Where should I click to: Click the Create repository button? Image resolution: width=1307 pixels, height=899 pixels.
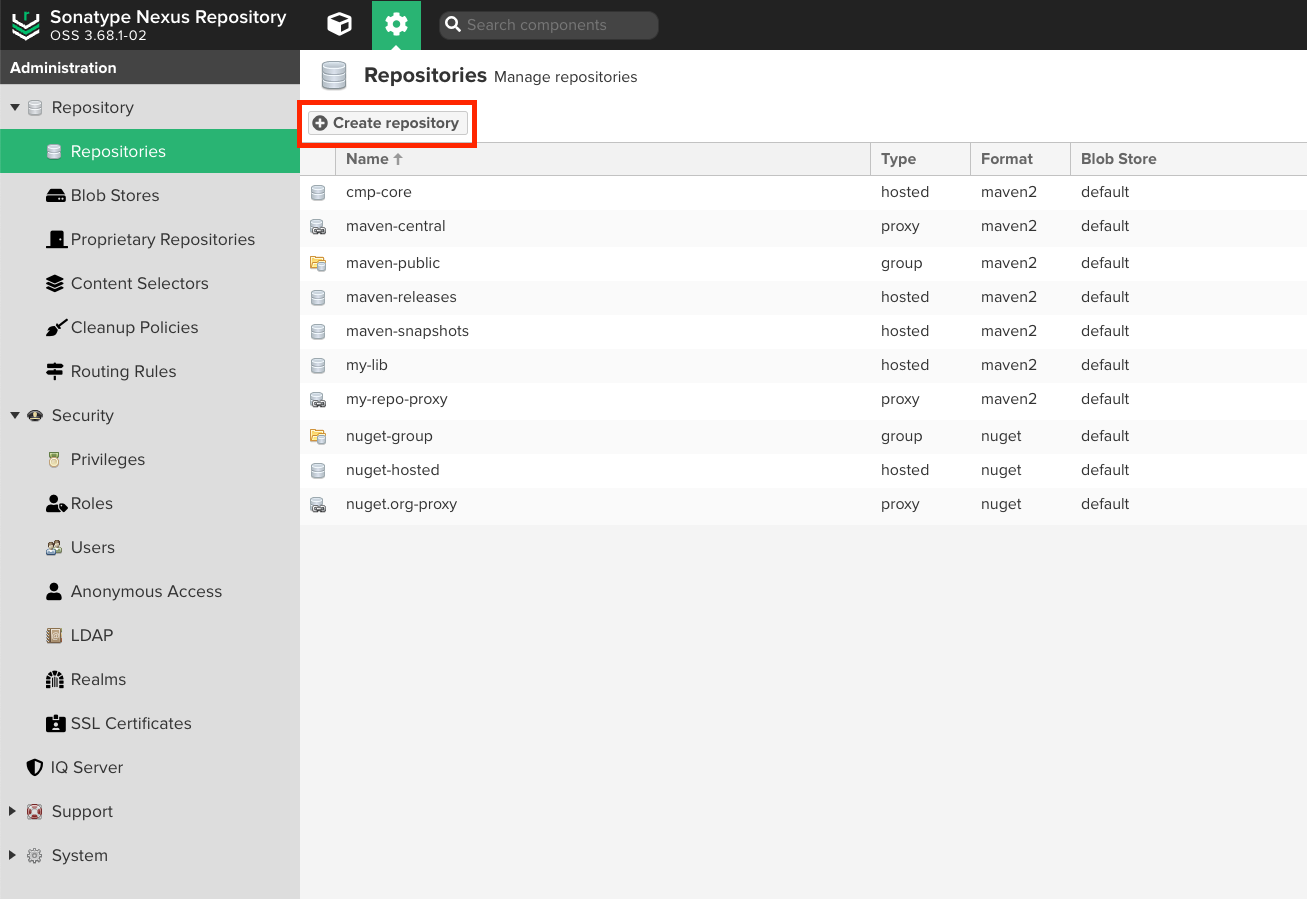[x=387, y=123]
